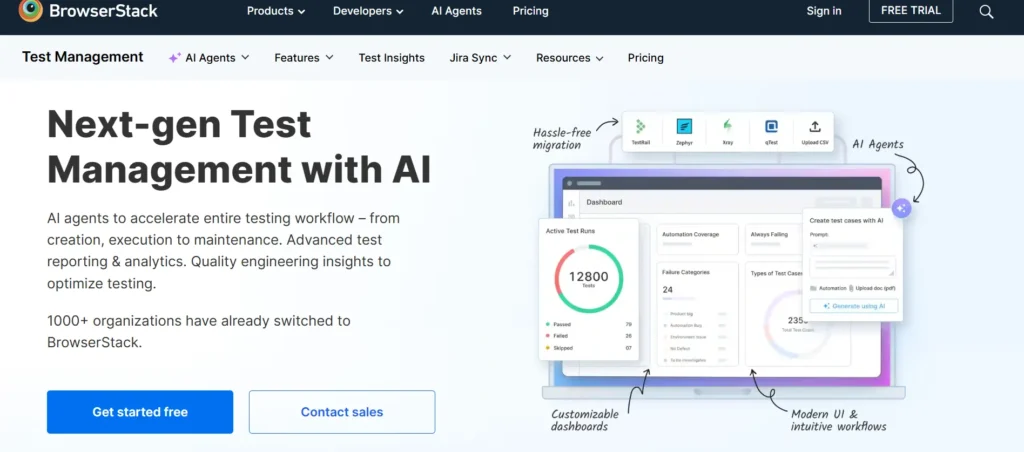Image resolution: width=1024 pixels, height=452 pixels.
Task: Click the Always Failing card
Action: click(774, 238)
